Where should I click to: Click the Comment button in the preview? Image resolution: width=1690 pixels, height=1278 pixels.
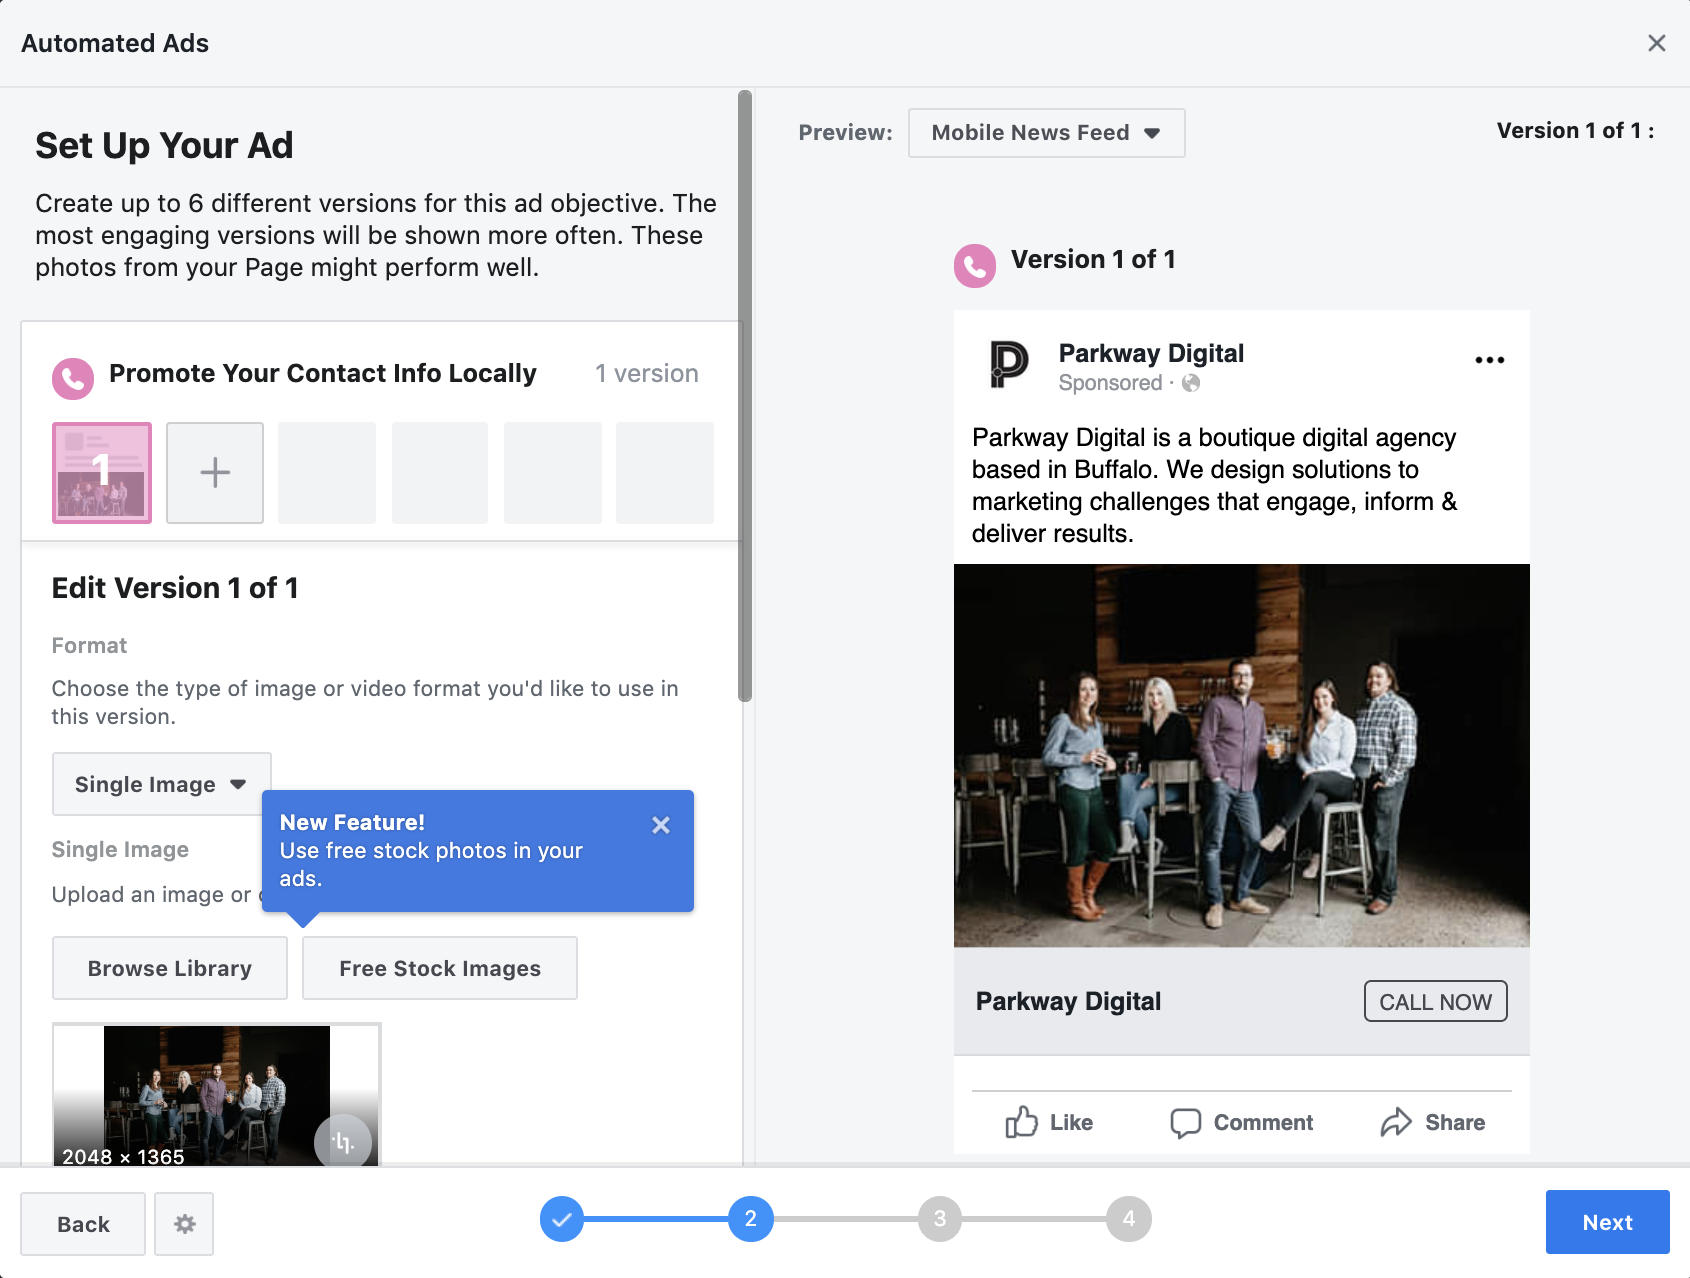click(1241, 1122)
